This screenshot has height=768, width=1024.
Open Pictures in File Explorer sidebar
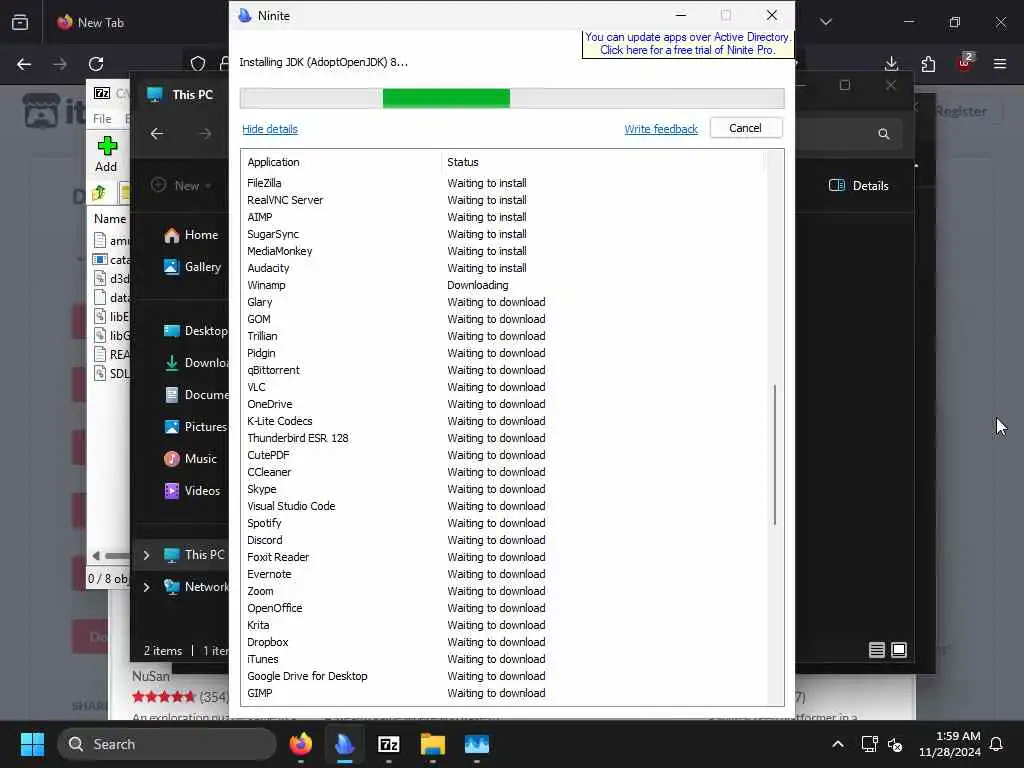click(195, 427)
